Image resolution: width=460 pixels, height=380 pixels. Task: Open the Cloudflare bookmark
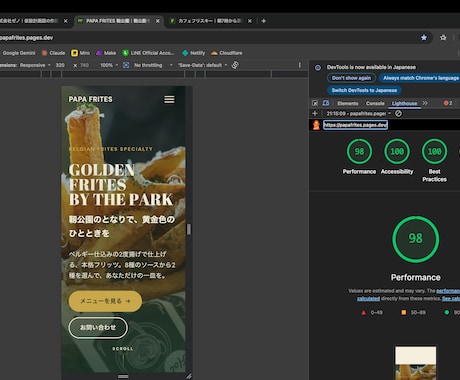pyautogui.click(x=227, y=53)
